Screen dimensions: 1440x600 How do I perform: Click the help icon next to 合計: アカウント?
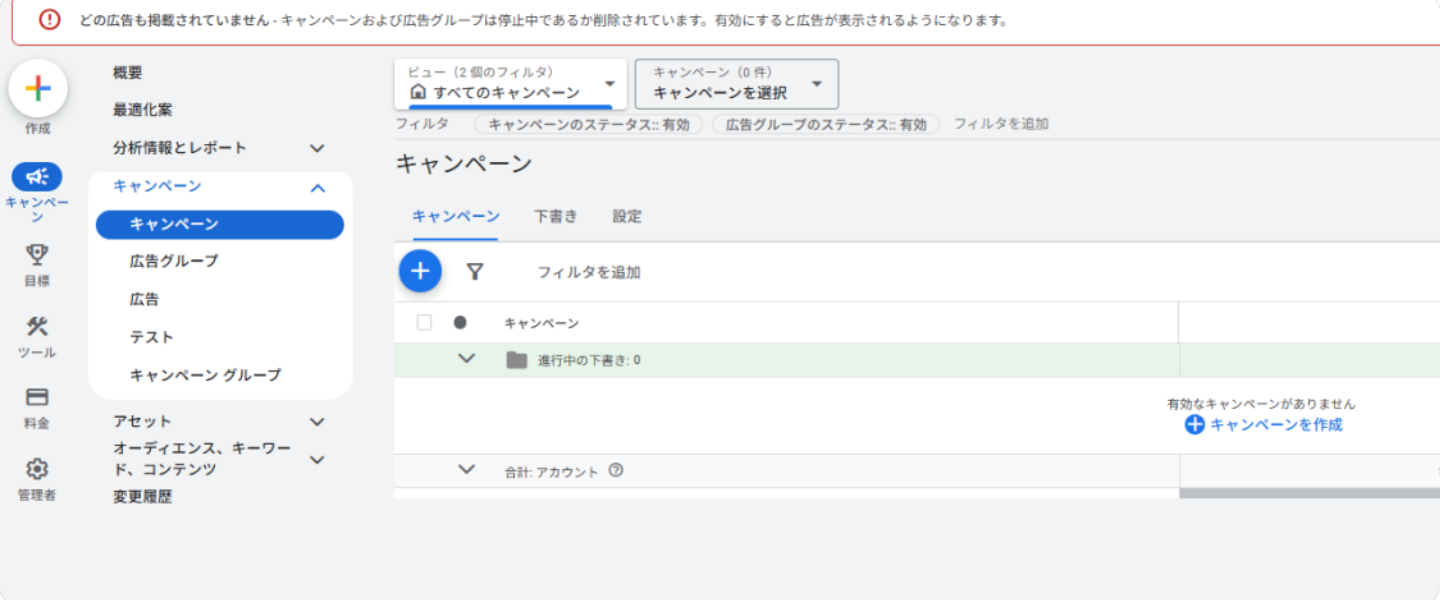click(x=616, y=471)
